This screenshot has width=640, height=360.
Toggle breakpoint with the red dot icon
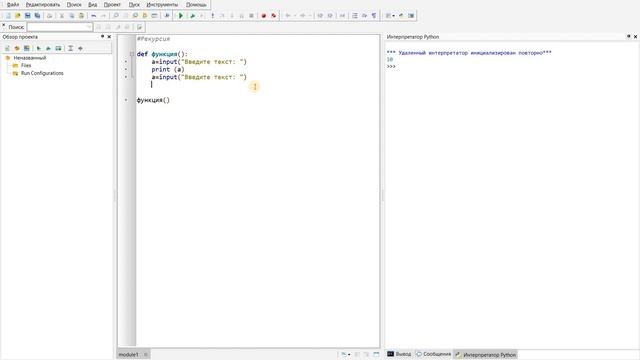coord(264,16)
